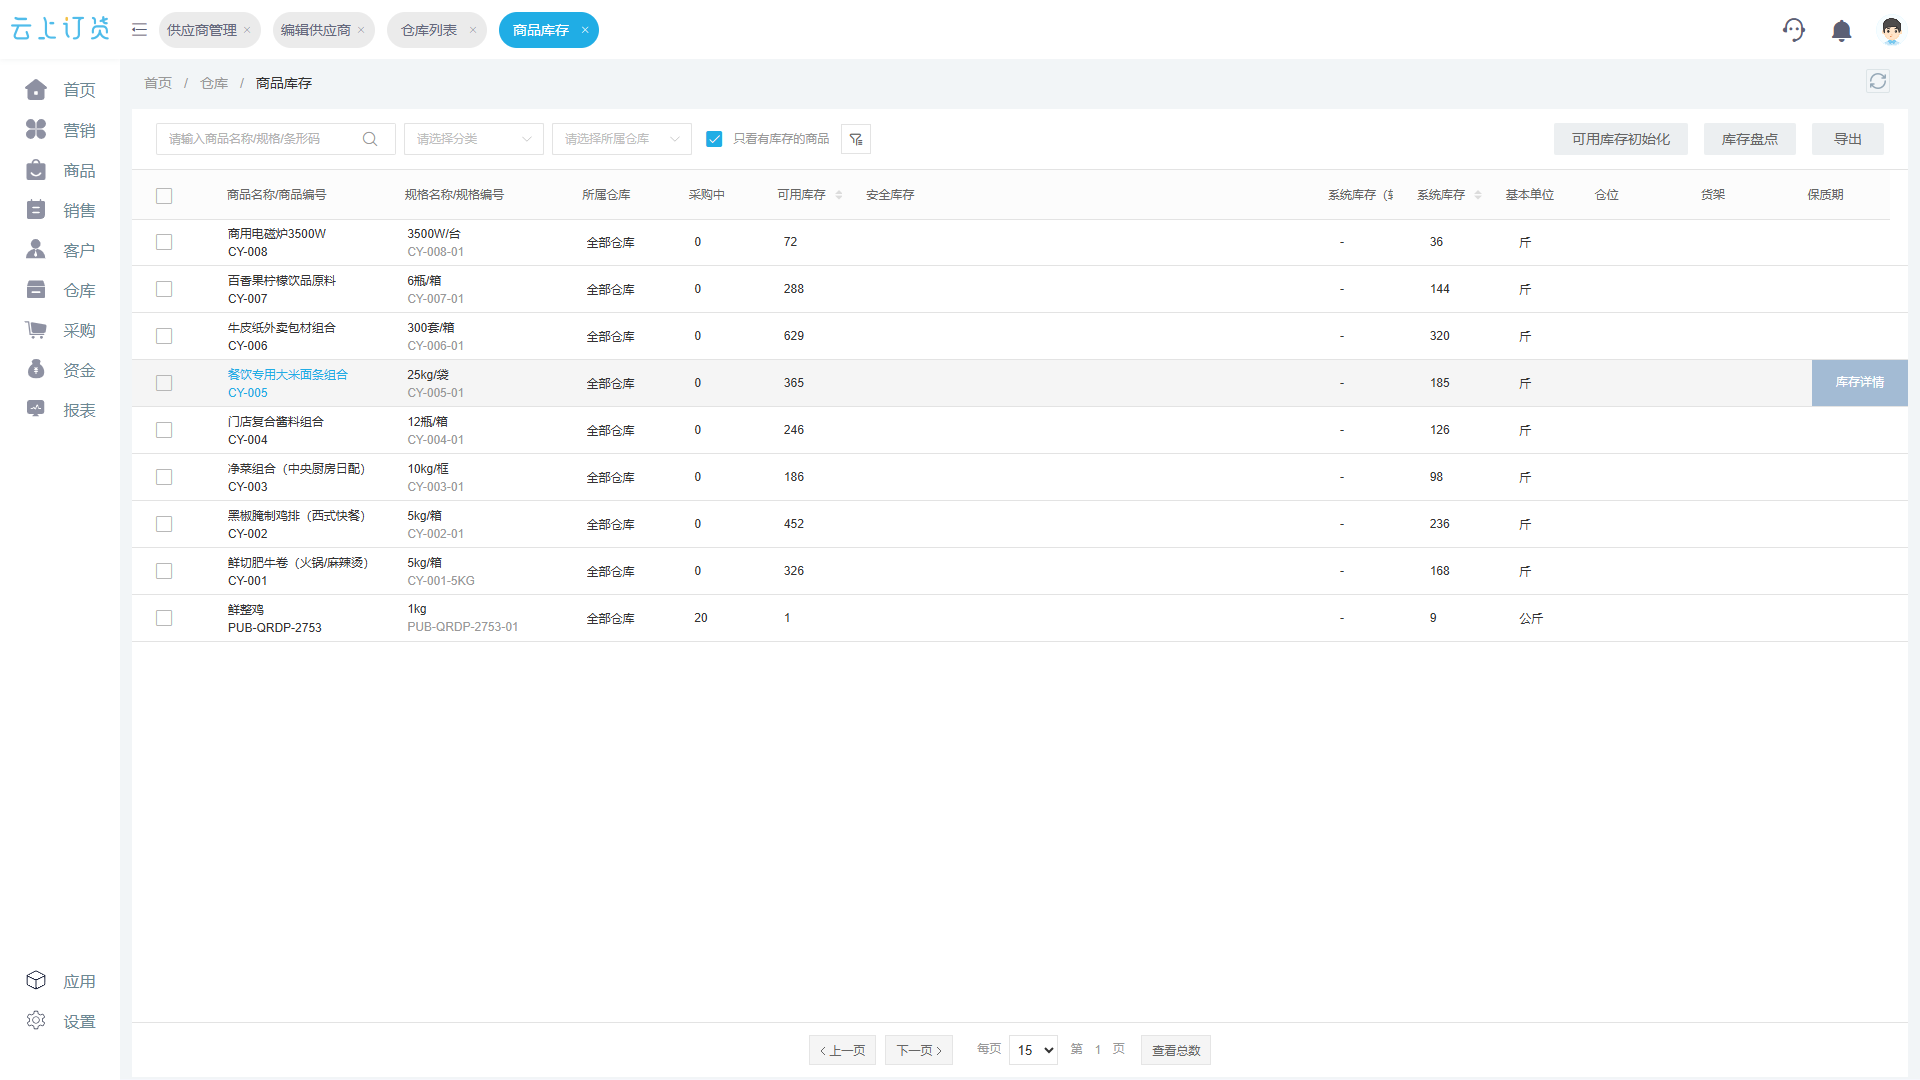1920x1080 pixels.
Task: Open 销售 in the sidebar
Action: [x=61, y=210]
